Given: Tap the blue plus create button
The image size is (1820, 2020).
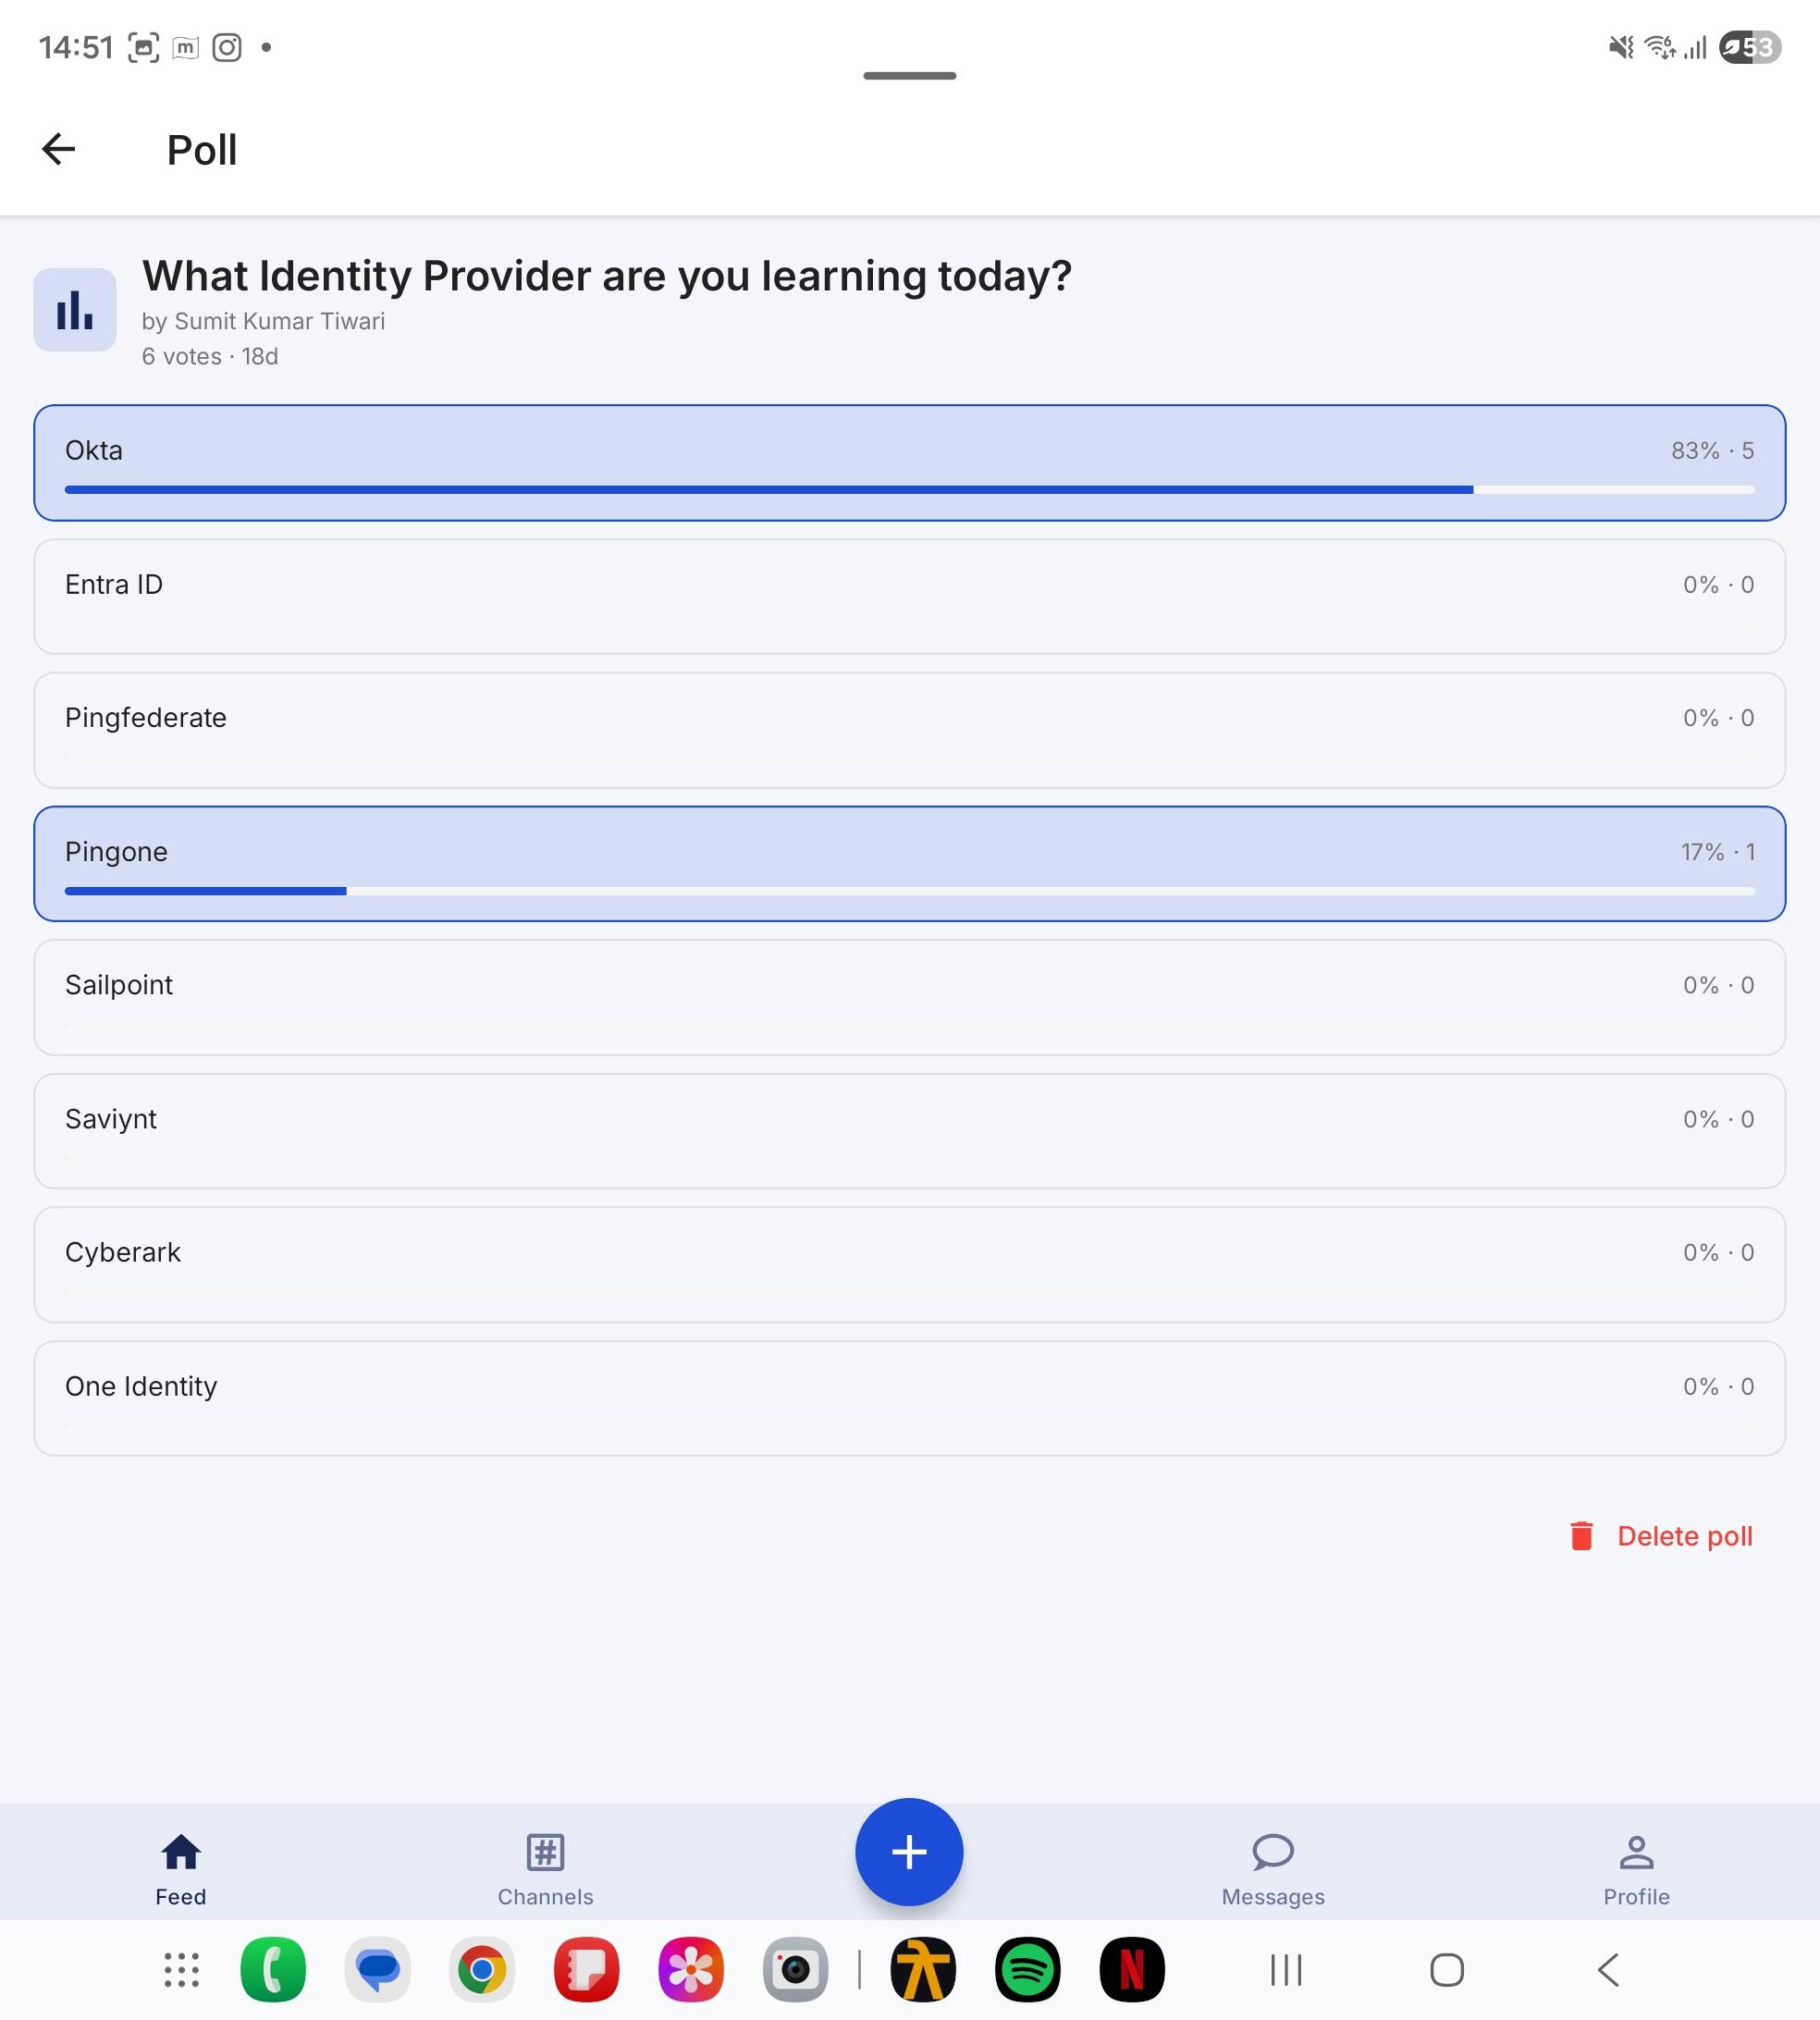Looking at the screenshot, I should coord(909,1851).
